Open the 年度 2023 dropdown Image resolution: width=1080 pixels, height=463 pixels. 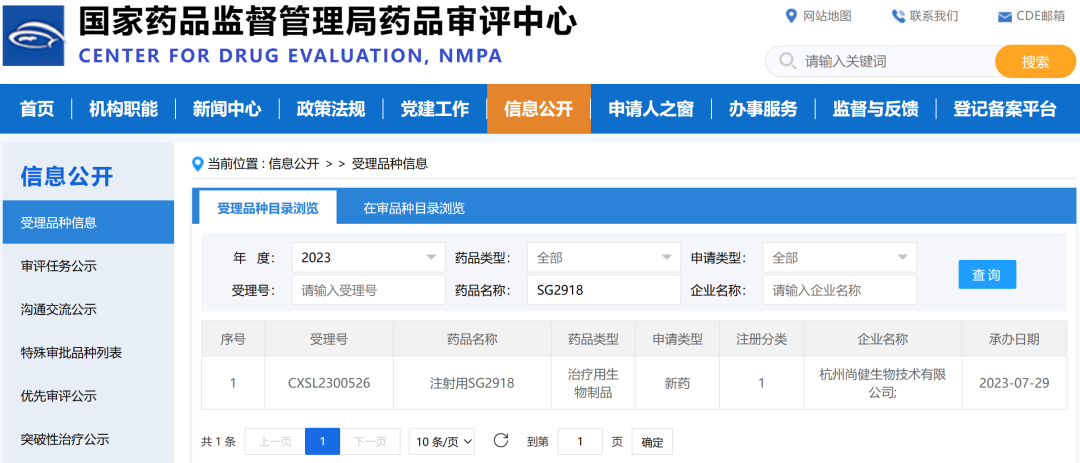pos(368,258)
